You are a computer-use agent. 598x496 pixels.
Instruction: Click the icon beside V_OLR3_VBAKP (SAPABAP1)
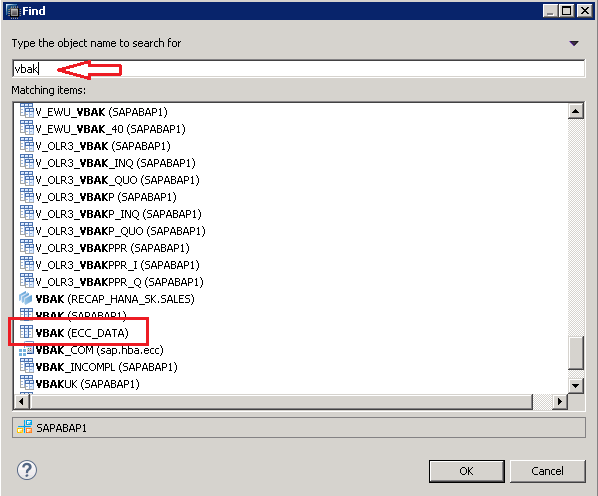click(27, 196)
